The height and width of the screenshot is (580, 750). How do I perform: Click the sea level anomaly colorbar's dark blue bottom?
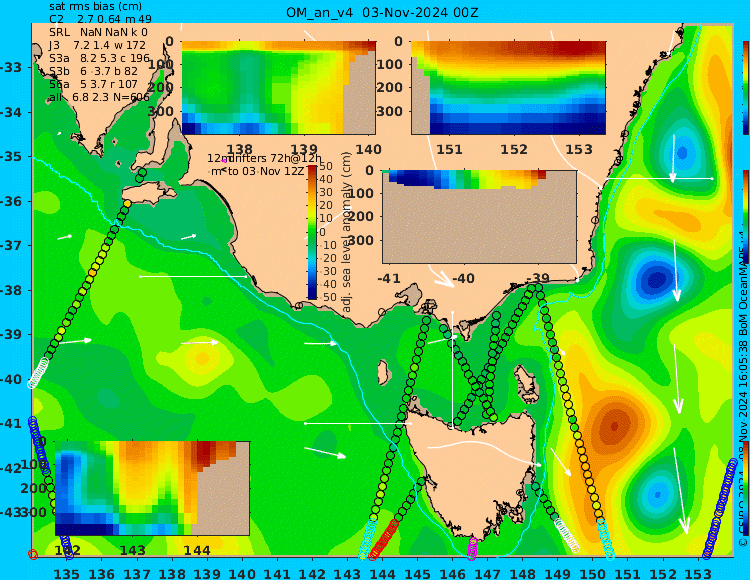(x=312, y=296)
